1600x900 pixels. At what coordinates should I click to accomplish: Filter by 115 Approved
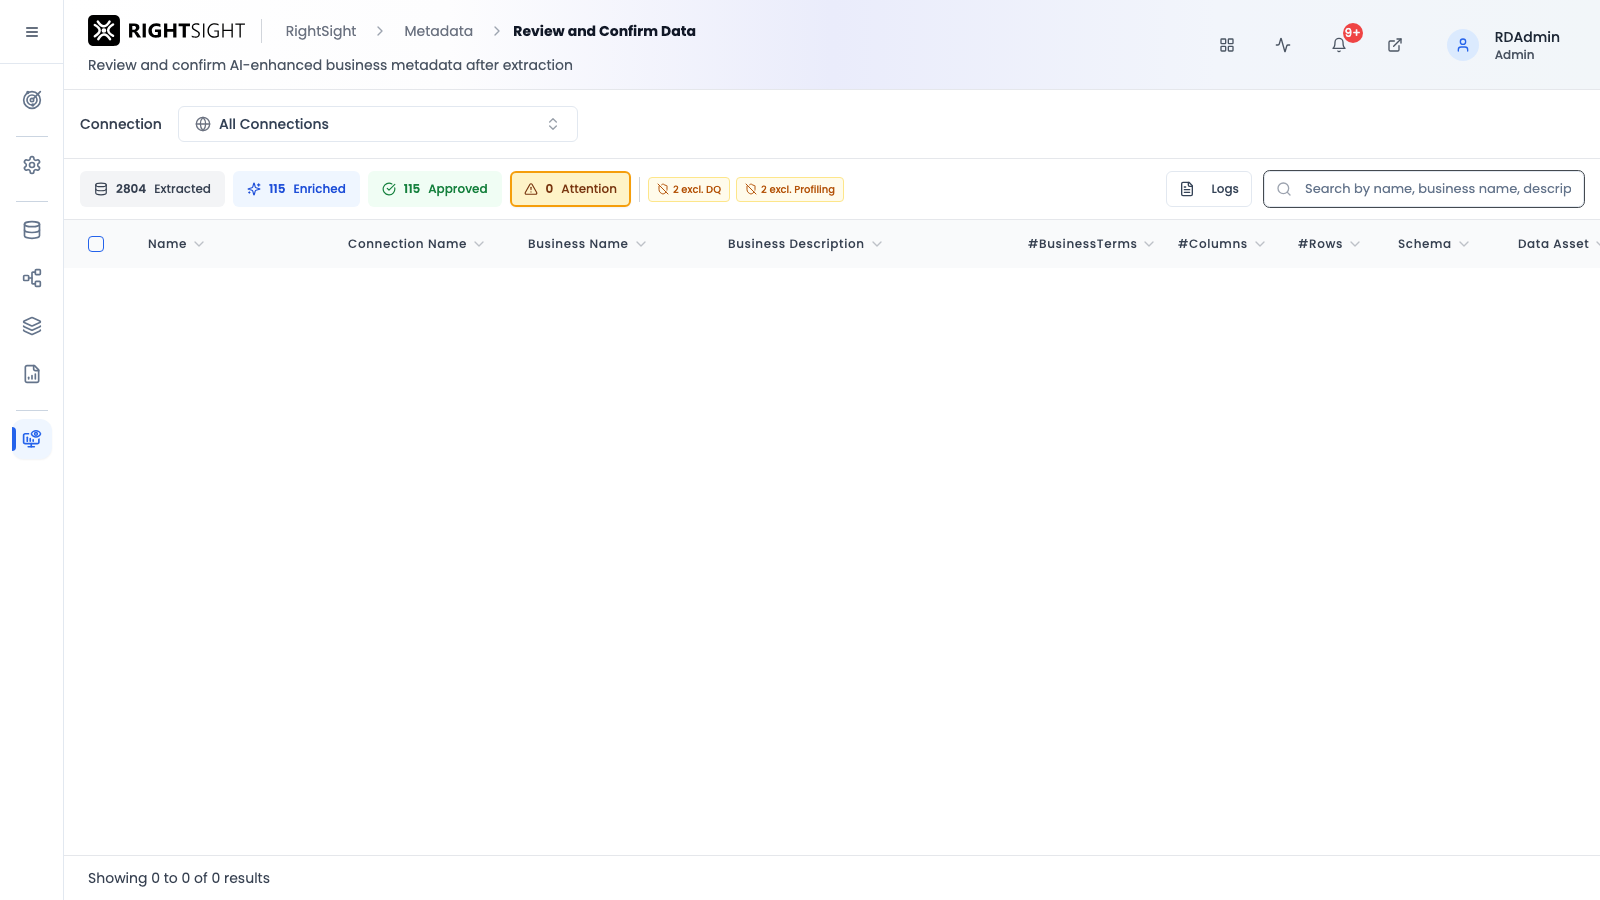coord(435,189)
